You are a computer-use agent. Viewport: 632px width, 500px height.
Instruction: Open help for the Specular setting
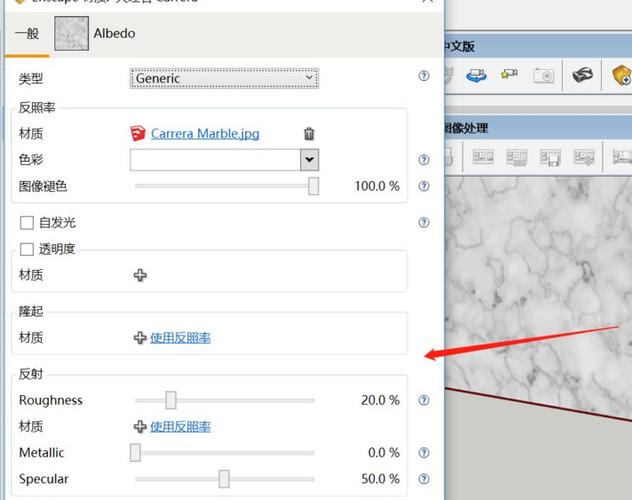424,479
